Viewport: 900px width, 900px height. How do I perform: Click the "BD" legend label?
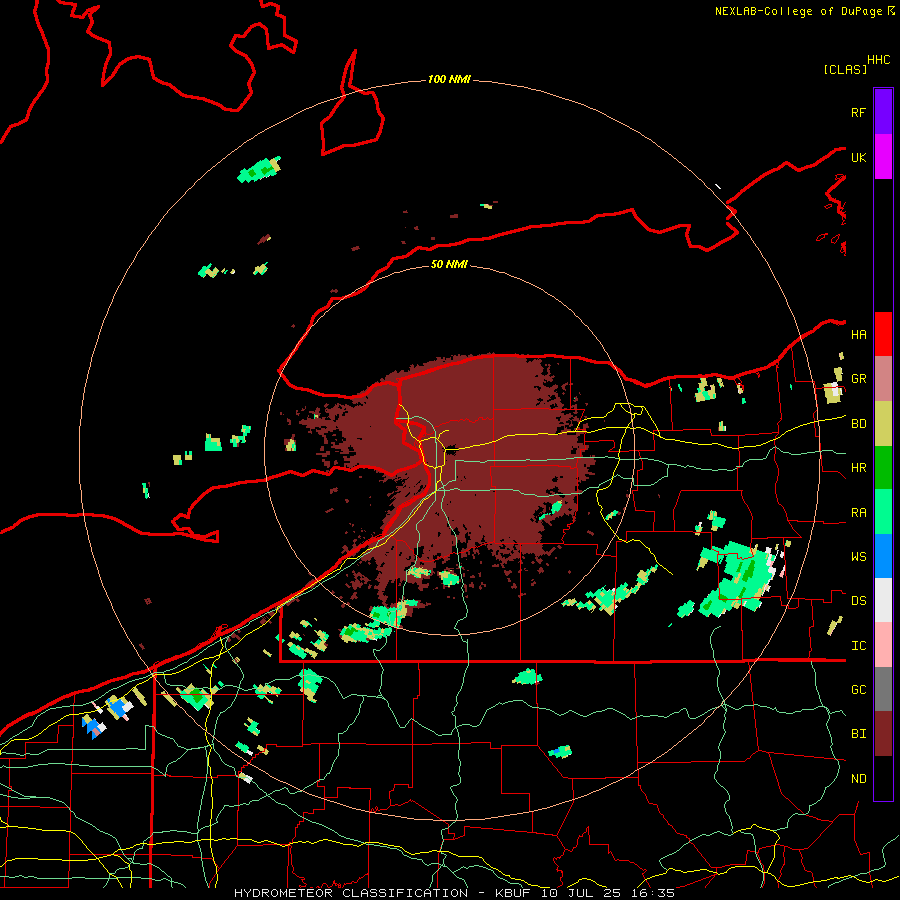point(858,424)
